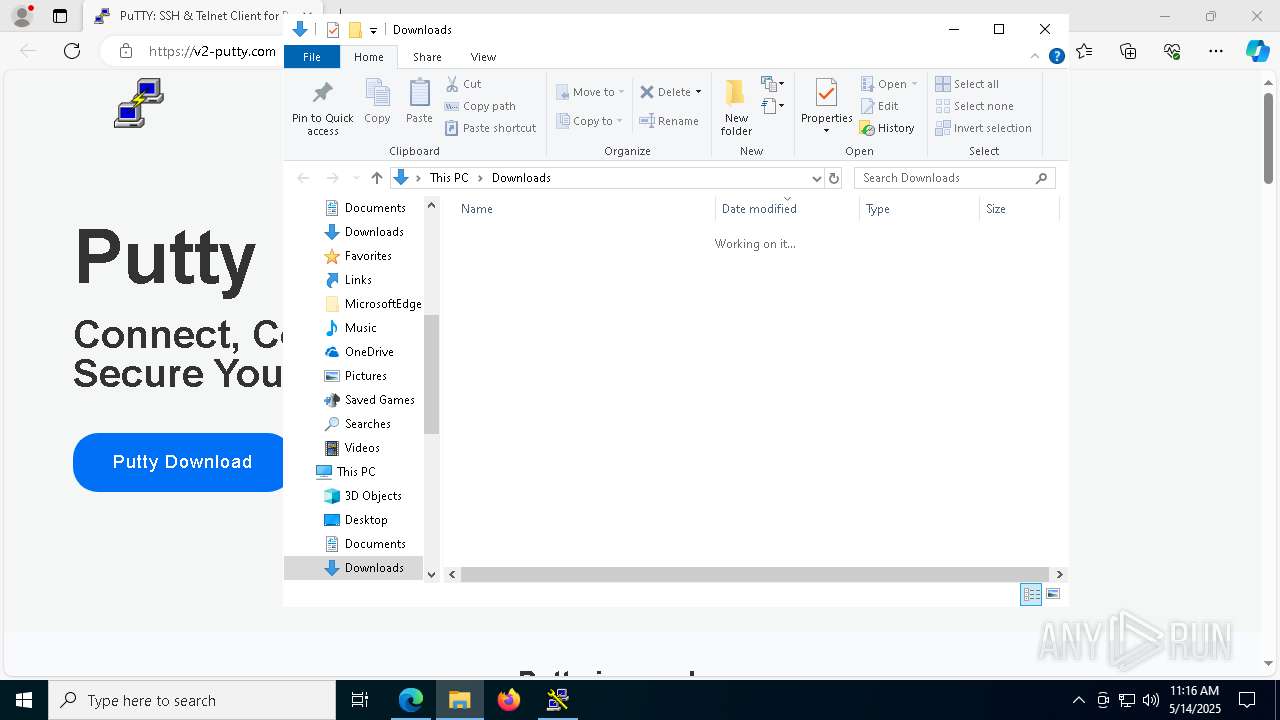The width and height of the screenshot is (1280, 720).
Task: Click the Rename command
Action: click(669, 121)
